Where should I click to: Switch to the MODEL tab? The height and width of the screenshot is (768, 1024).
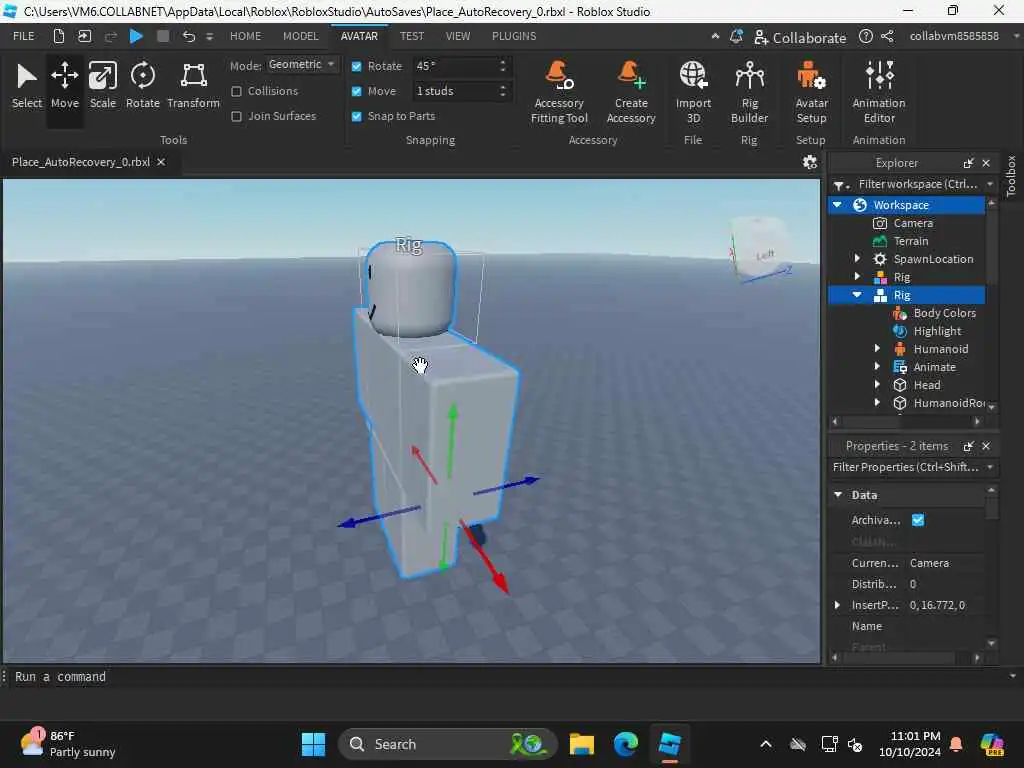[x=300, y=37]
